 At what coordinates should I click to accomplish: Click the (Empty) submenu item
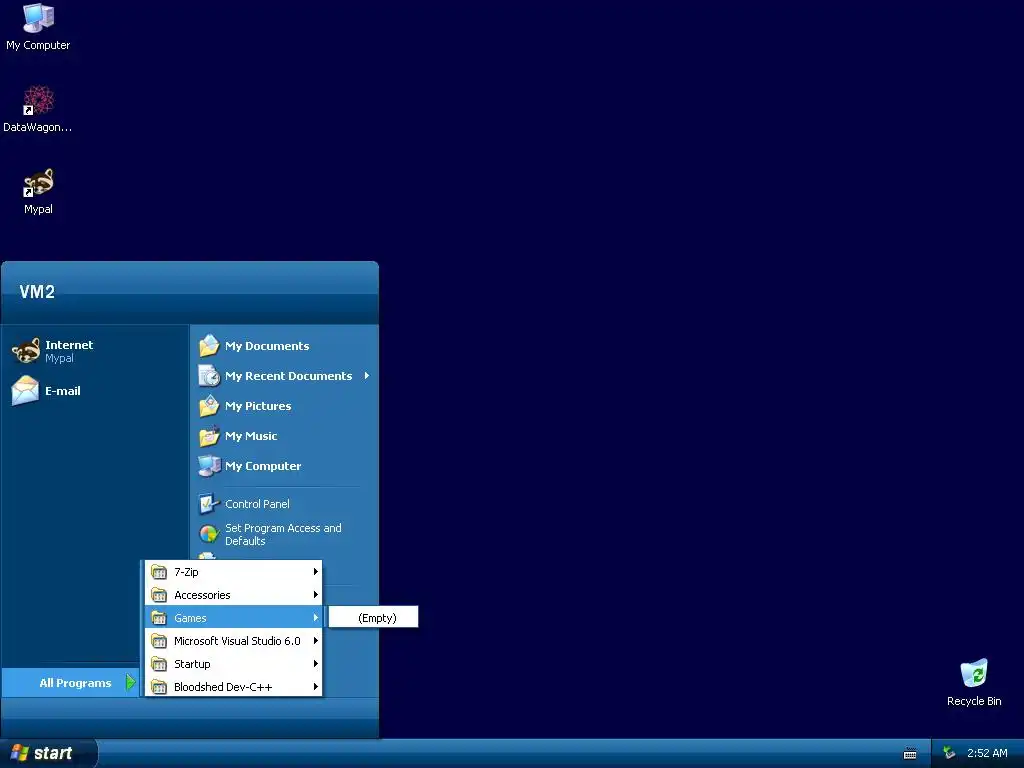[x=373, y=618]
